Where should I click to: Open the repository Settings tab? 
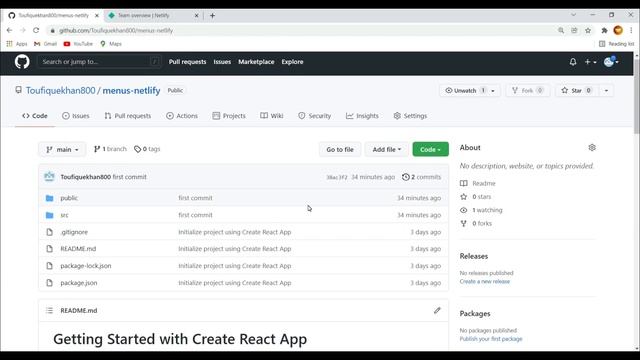(x=410, y=116)
